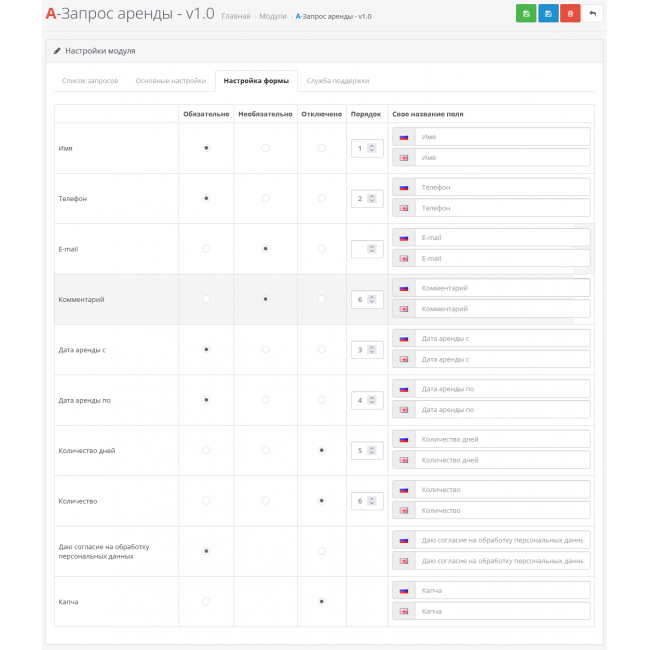Click the Russian flag icon in Имя row
Viewport: 650px width, 650px height.
coord(404,137)
